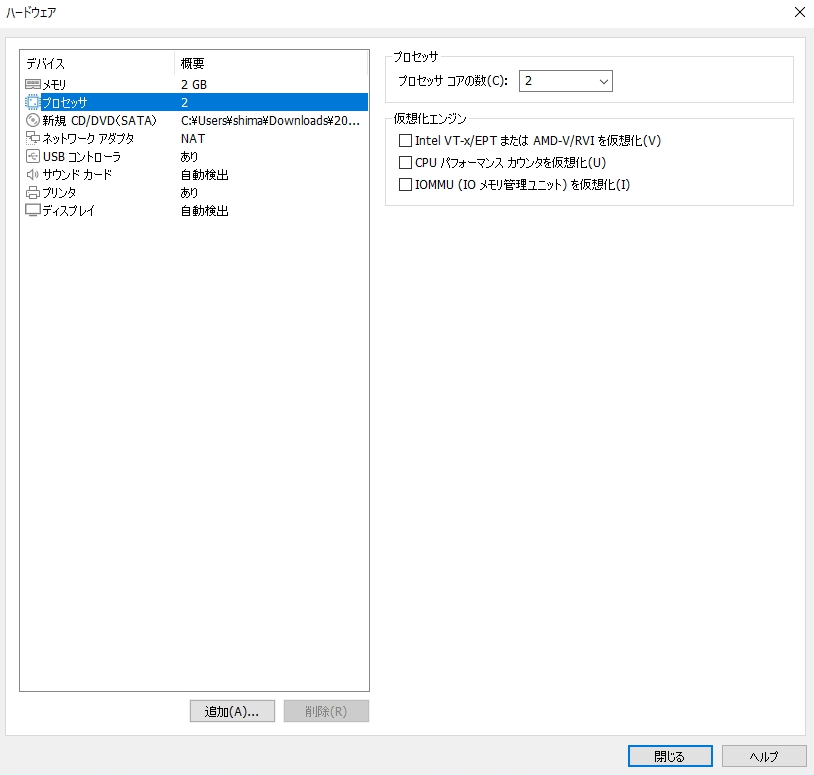814x775 pixels.
Task: Select the プロセッサ row label
Action: click(65, 102)
